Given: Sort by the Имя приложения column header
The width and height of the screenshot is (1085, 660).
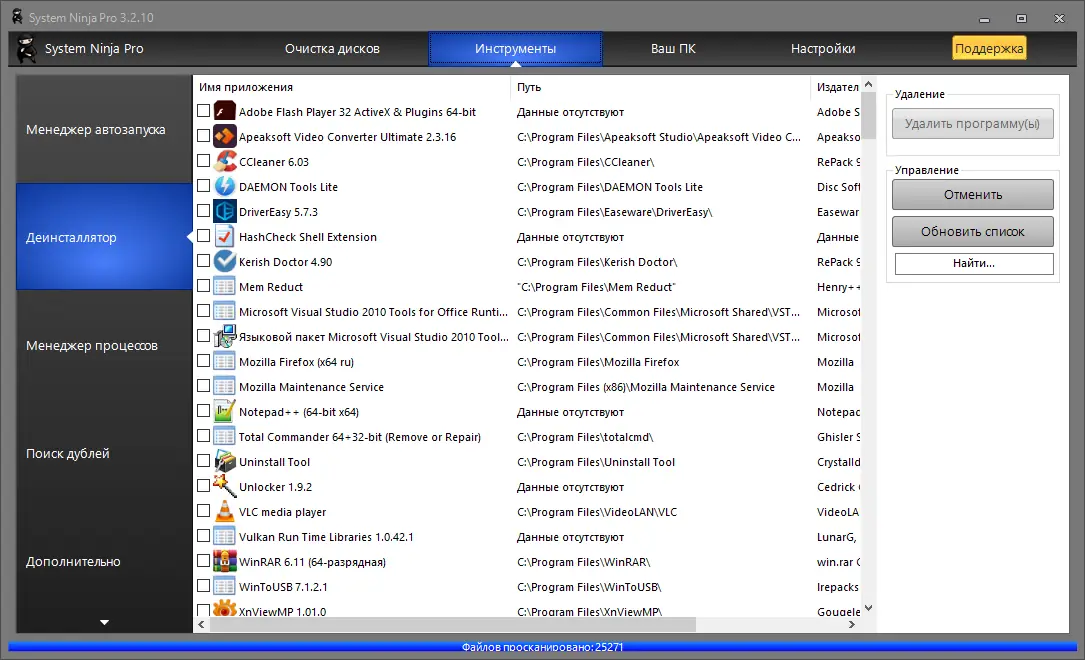Looking at the screenshot, I should (352, 87).
